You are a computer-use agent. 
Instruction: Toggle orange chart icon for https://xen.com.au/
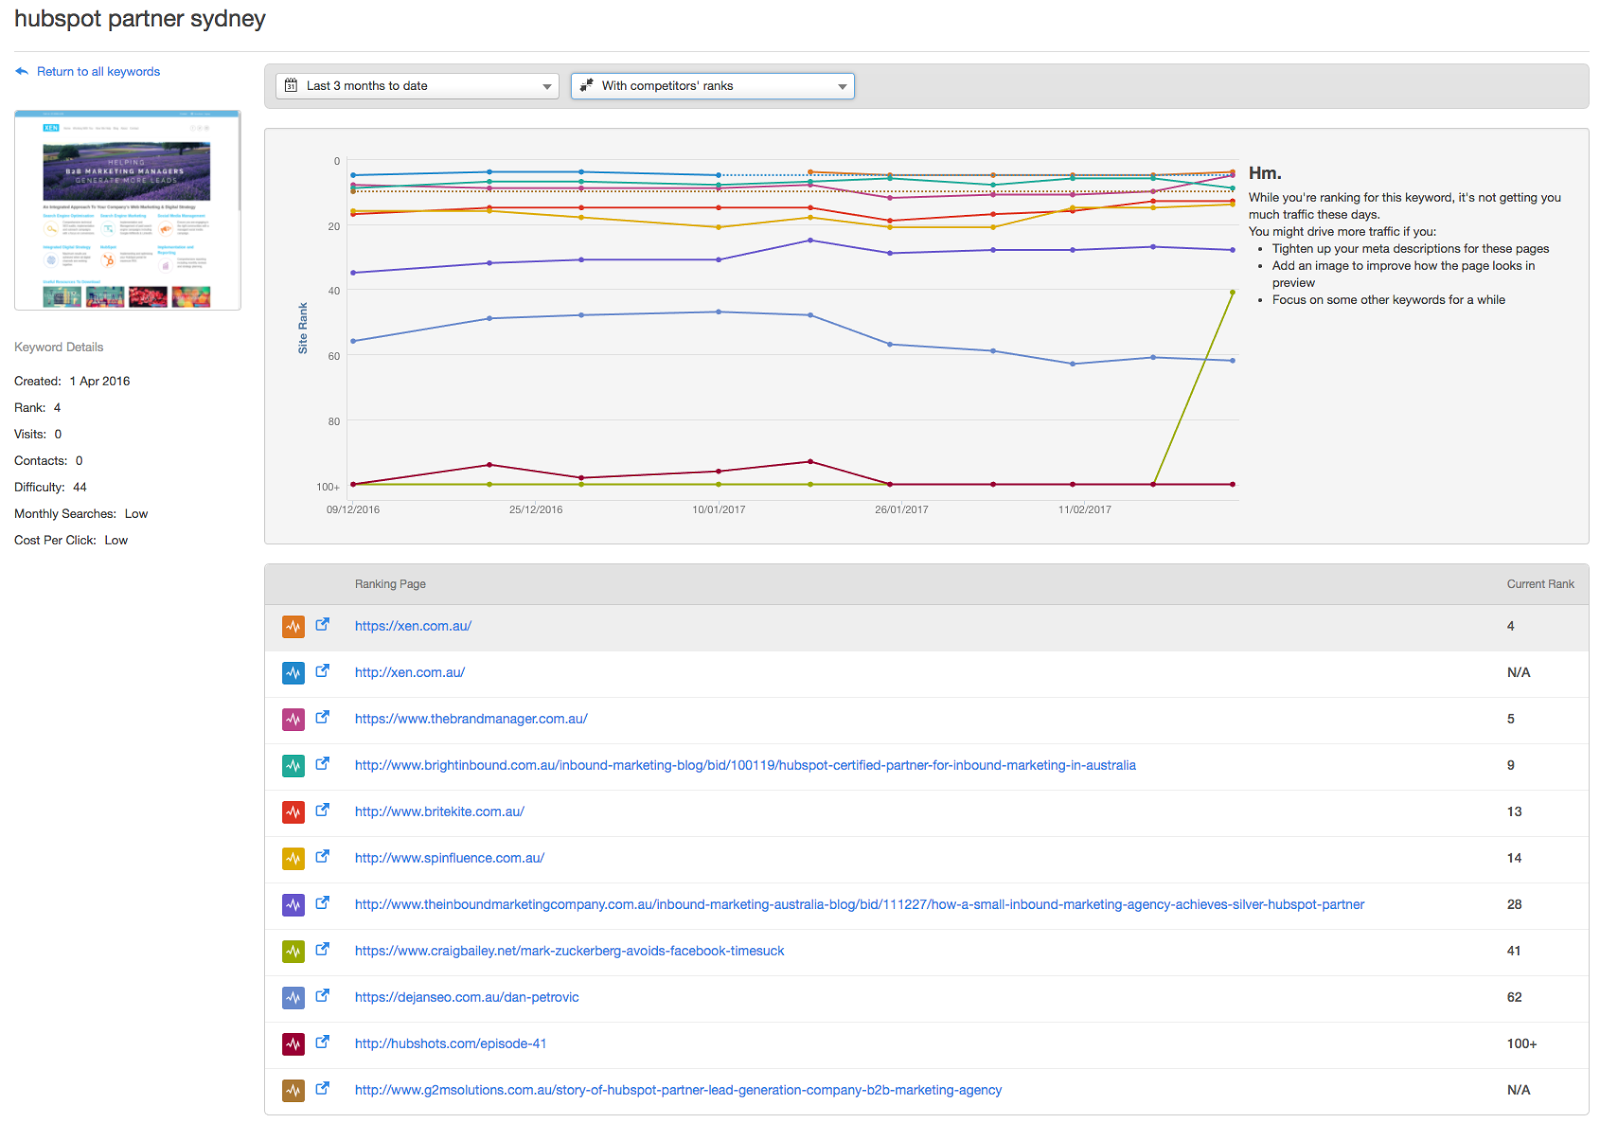[293, 627]
